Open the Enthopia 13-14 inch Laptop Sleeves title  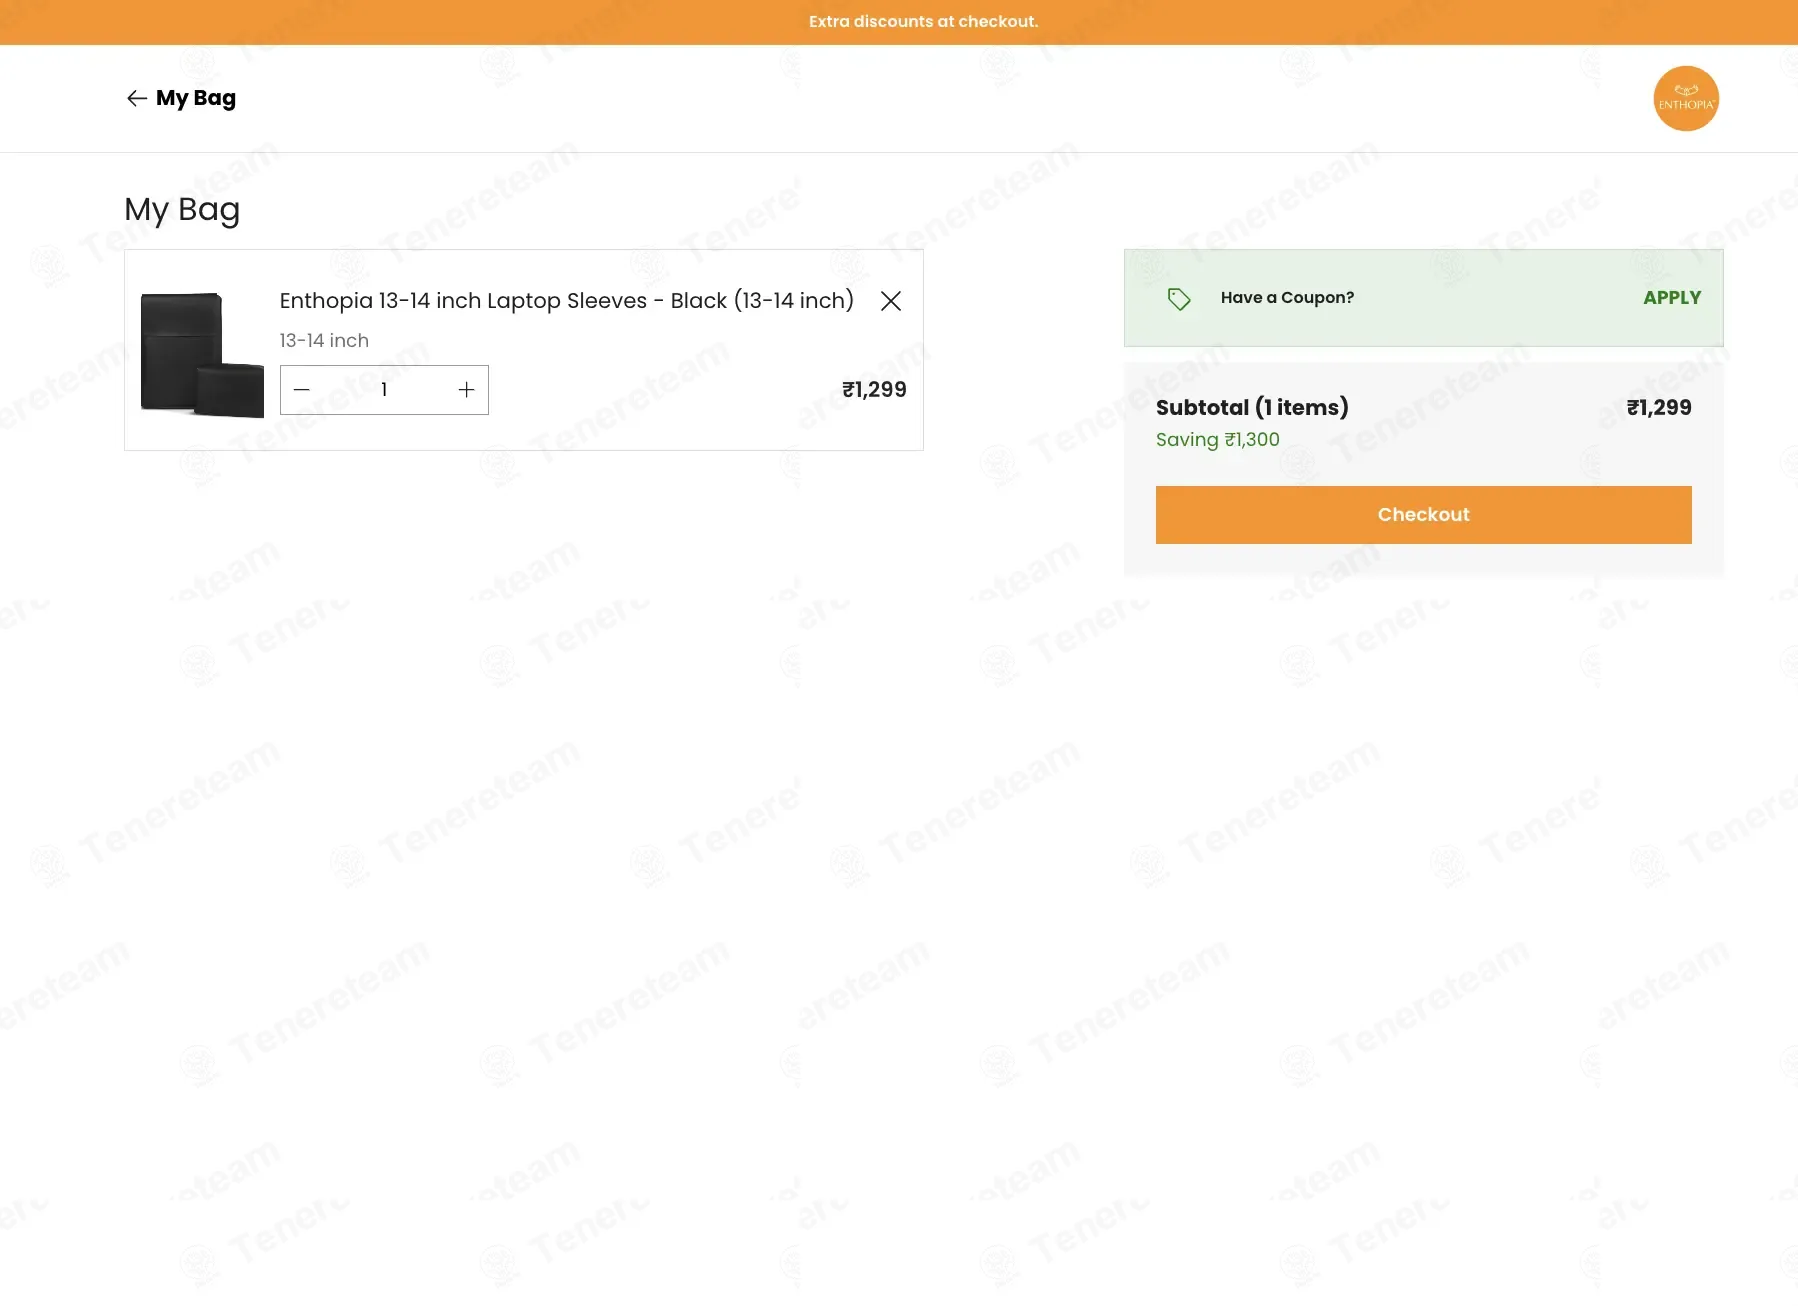click(566, 301)
